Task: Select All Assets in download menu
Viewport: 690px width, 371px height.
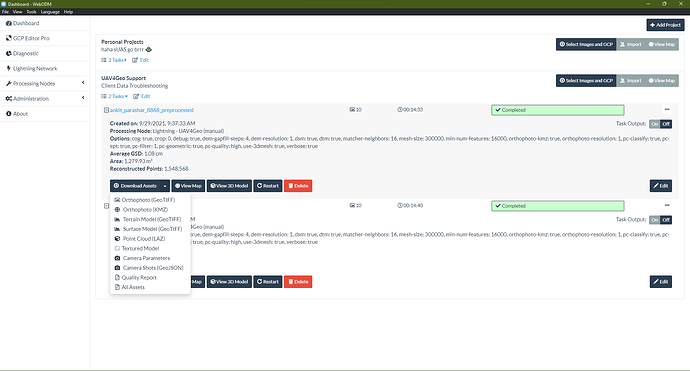Action: tap(150, 287)
